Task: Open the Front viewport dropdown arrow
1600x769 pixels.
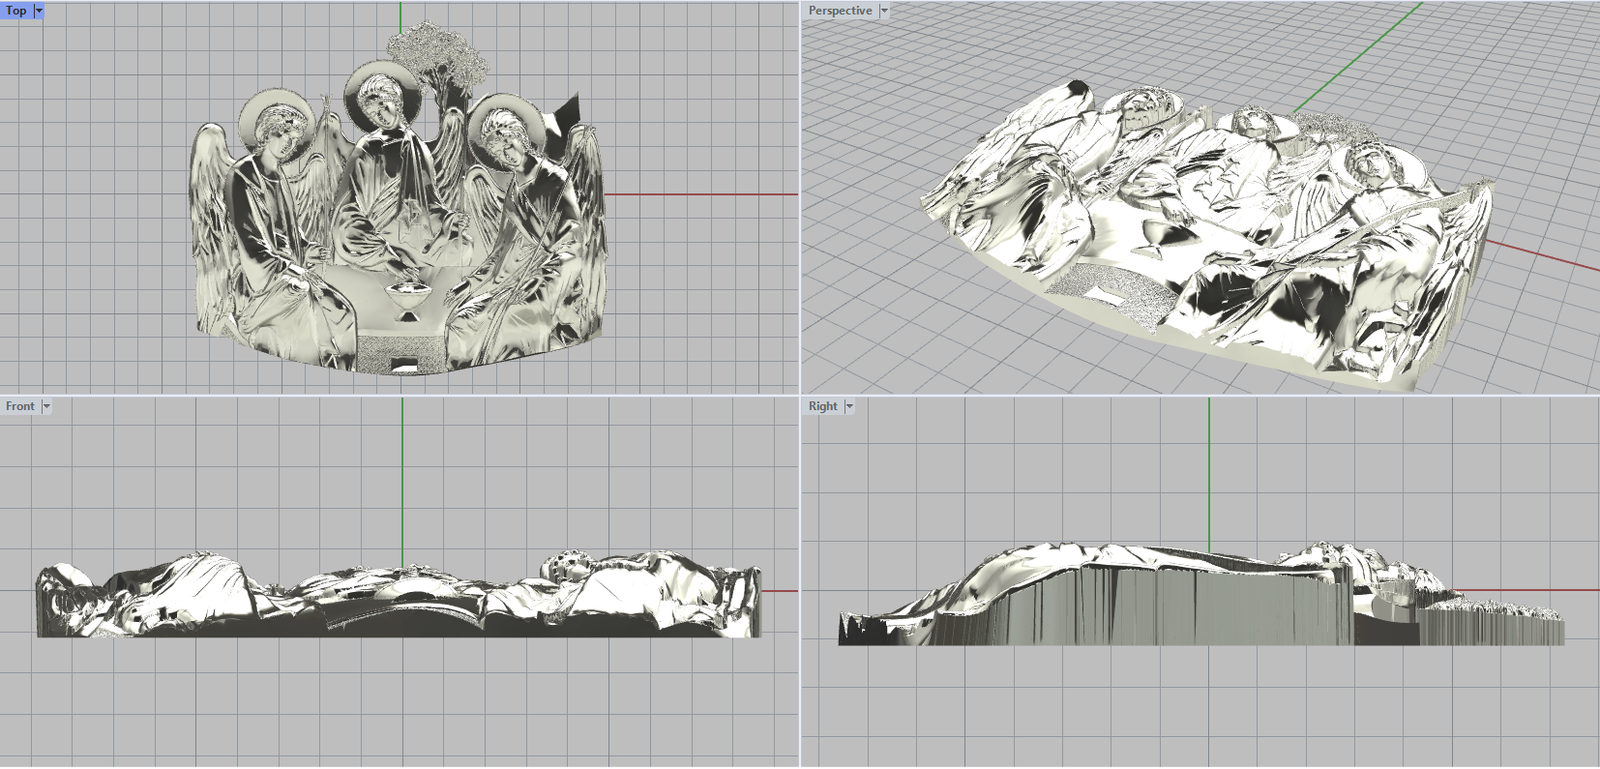Action: 47,406
